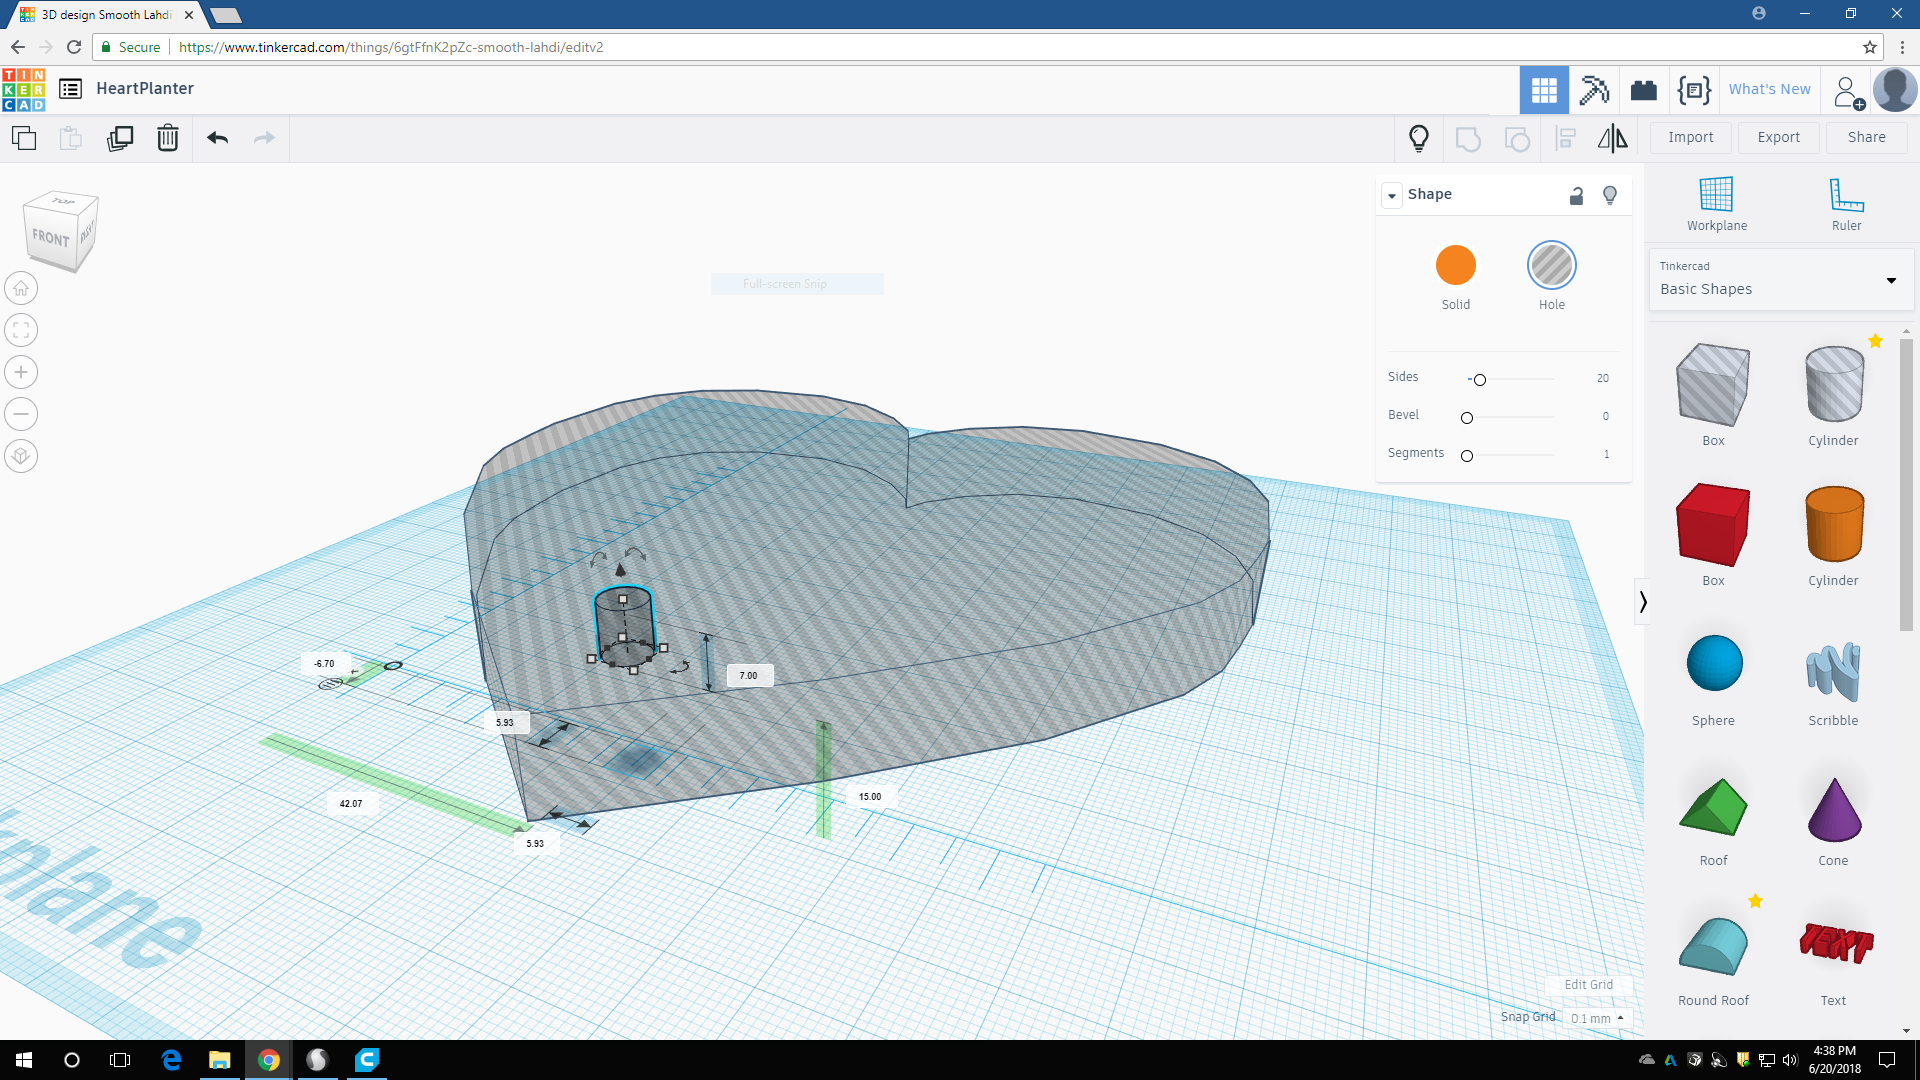Select the Round Roof shape
The height and width of the screenshot is (1080, 1920).
[1713, 946]
